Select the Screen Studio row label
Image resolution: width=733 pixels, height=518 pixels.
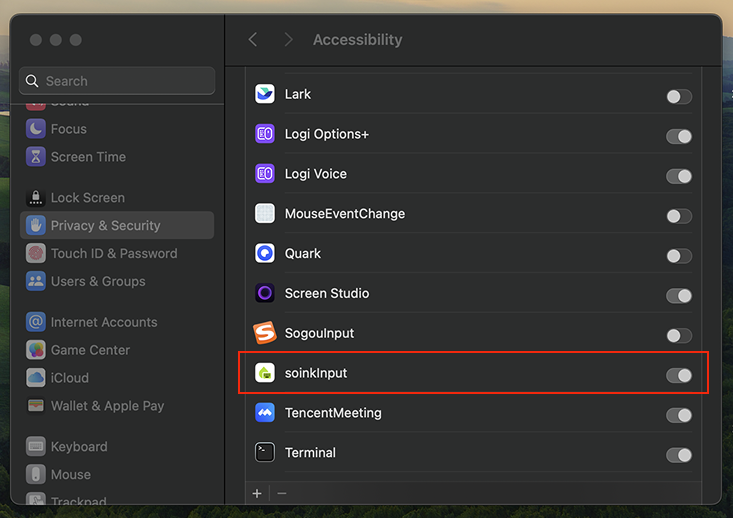point(327,293)
